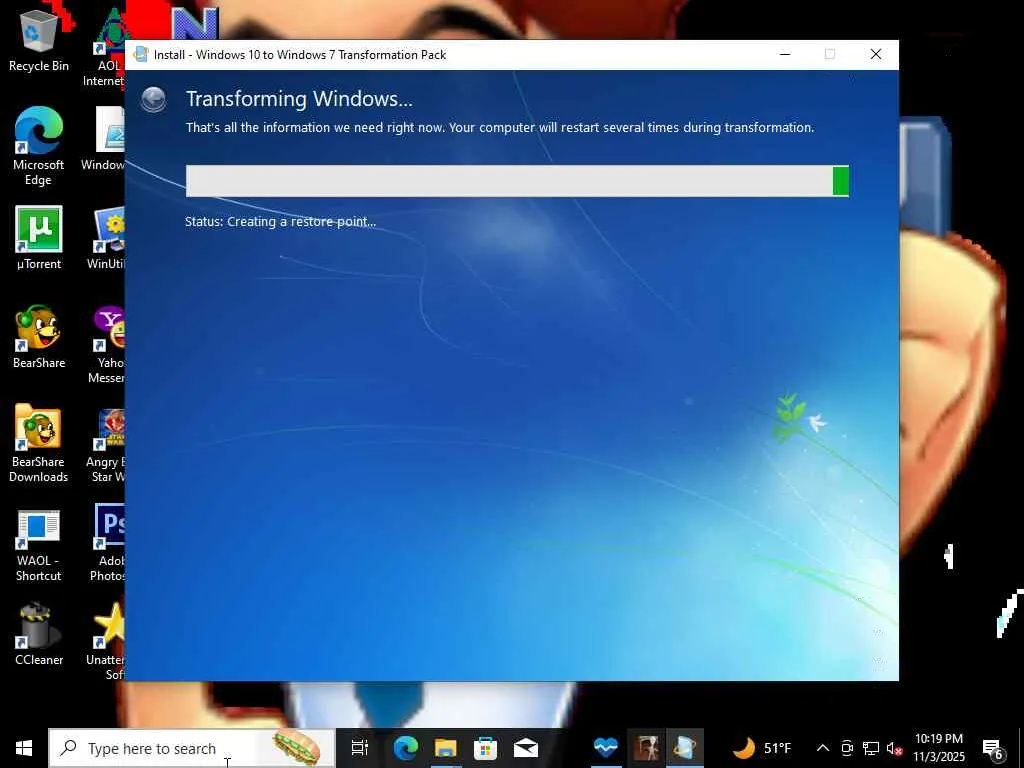The height and width of the screenshot is (768, 1024).
Task: Open the Microsoft Edge desktop shortcut
Action: pyautogui.click(x=39, y=145)
